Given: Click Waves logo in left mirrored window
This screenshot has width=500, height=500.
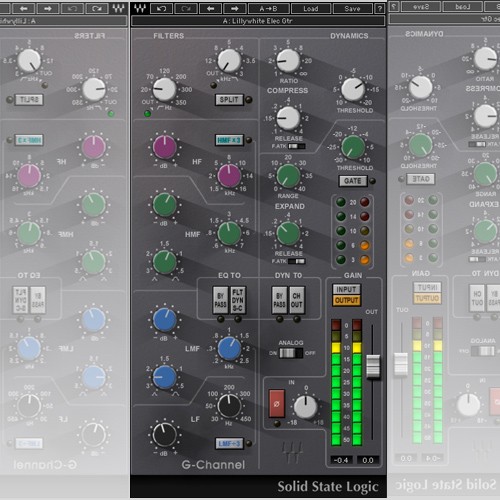Looking at the screenshot, I should (x=118, y=8).
